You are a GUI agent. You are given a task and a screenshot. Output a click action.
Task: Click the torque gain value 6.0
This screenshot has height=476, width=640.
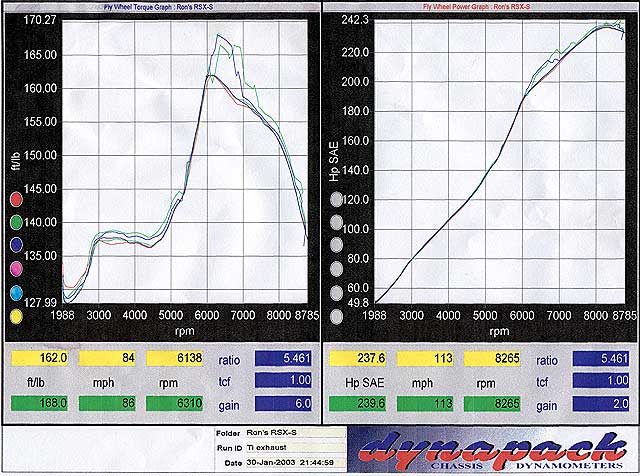point(288,403)
